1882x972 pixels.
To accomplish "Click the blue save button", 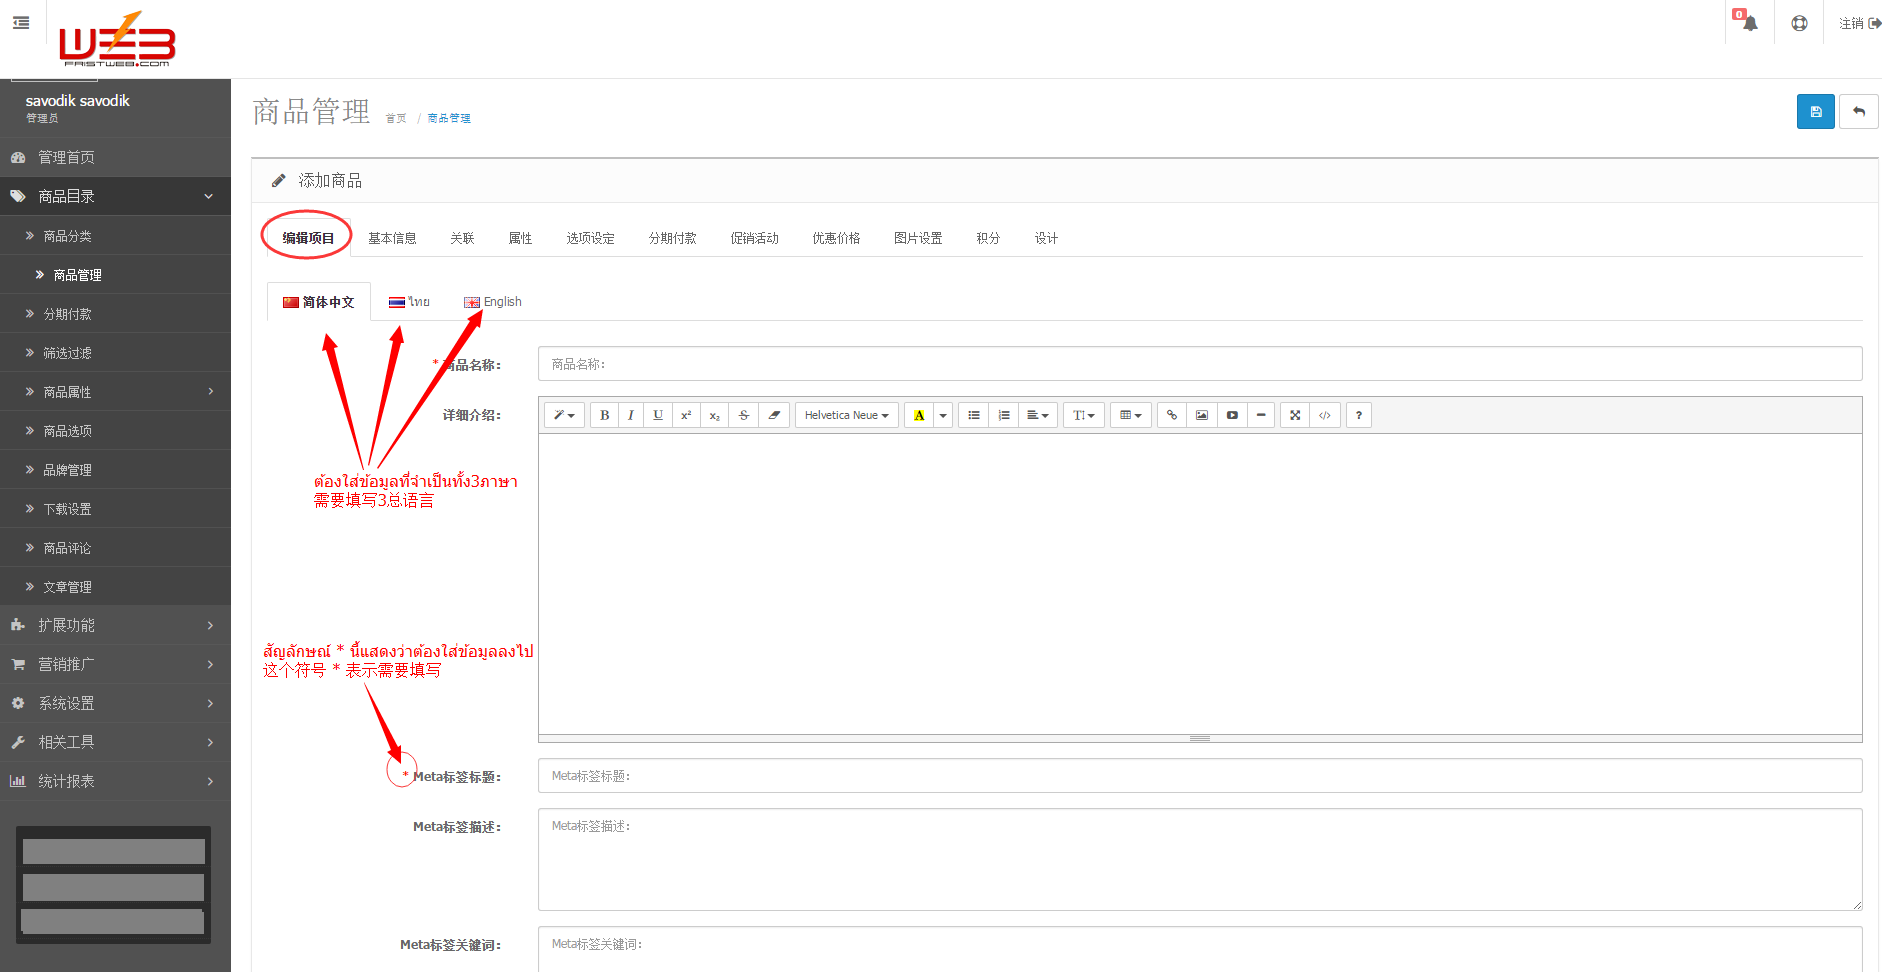I will [1815, 112].
